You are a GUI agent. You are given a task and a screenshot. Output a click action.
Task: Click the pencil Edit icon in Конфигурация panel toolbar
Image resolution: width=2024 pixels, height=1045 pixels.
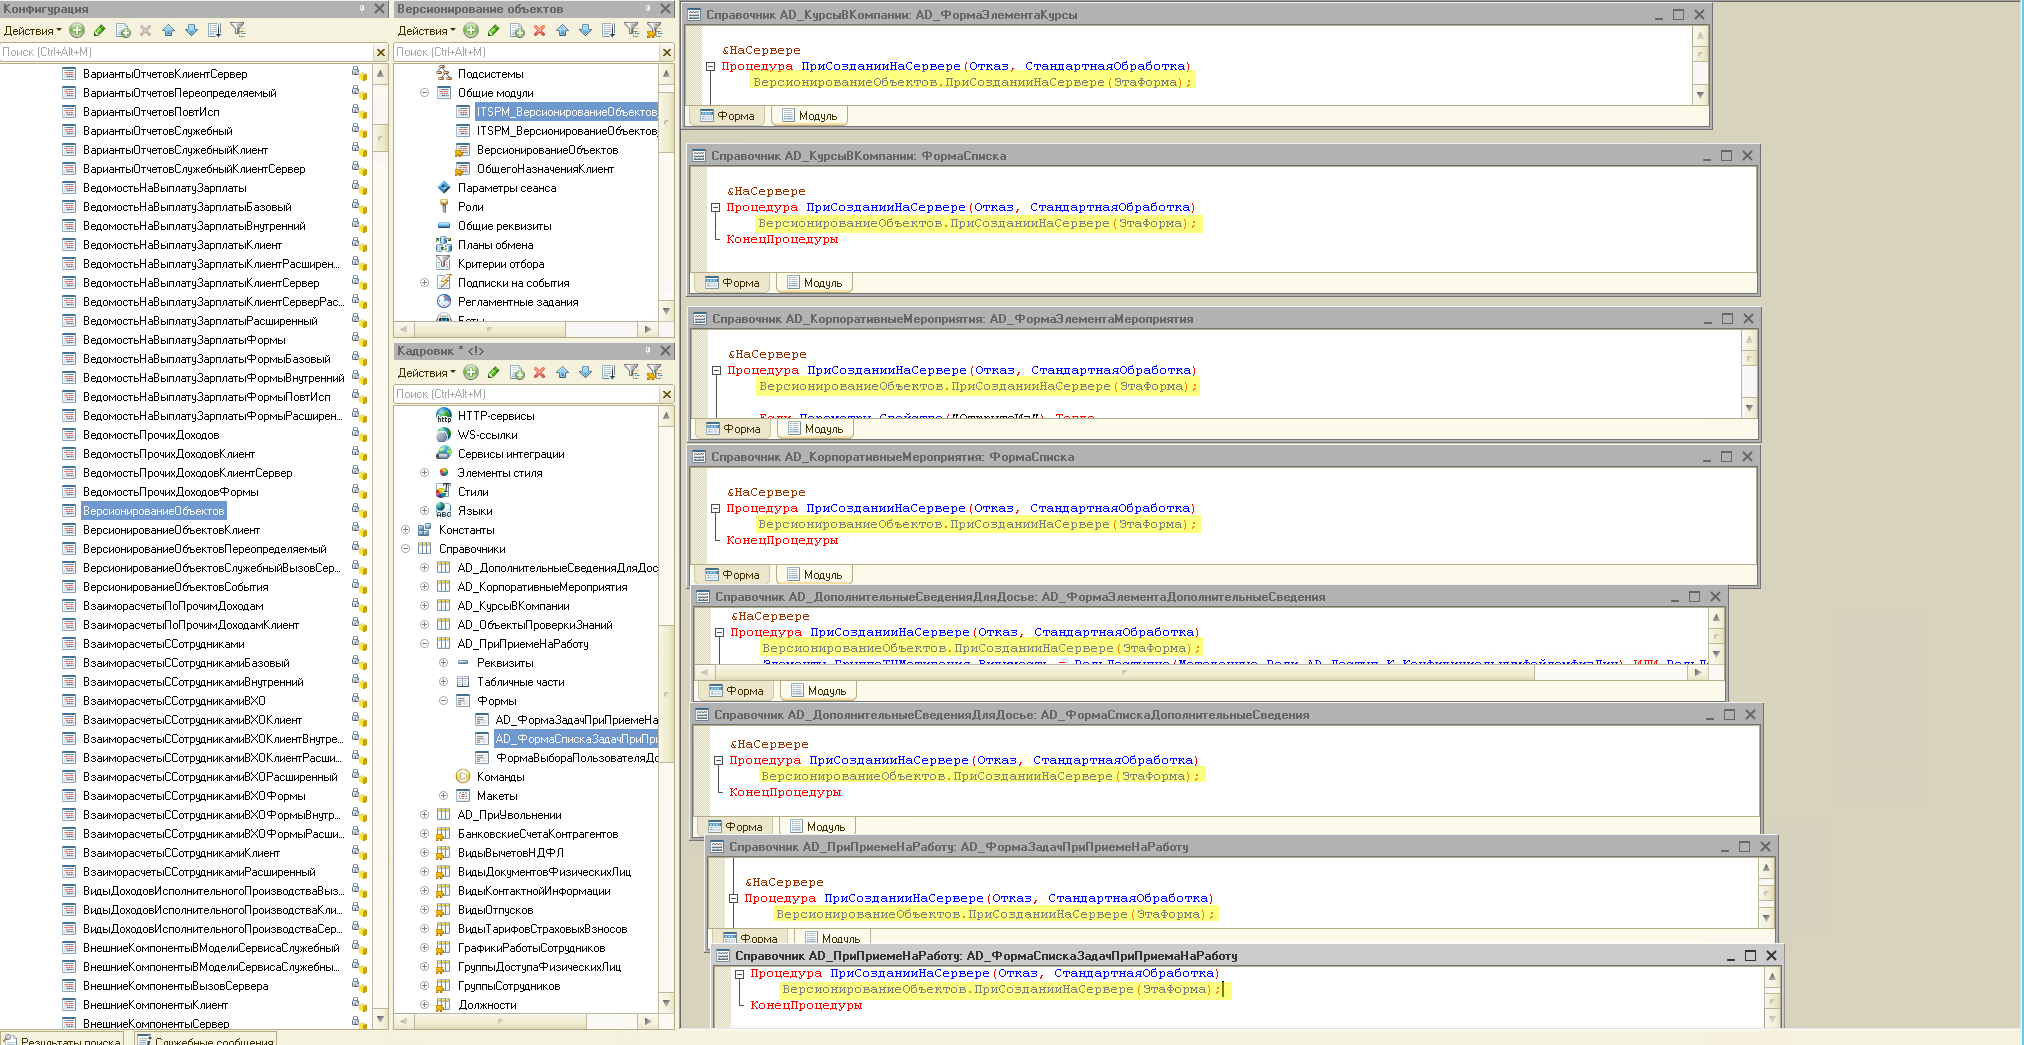[99, 31]
